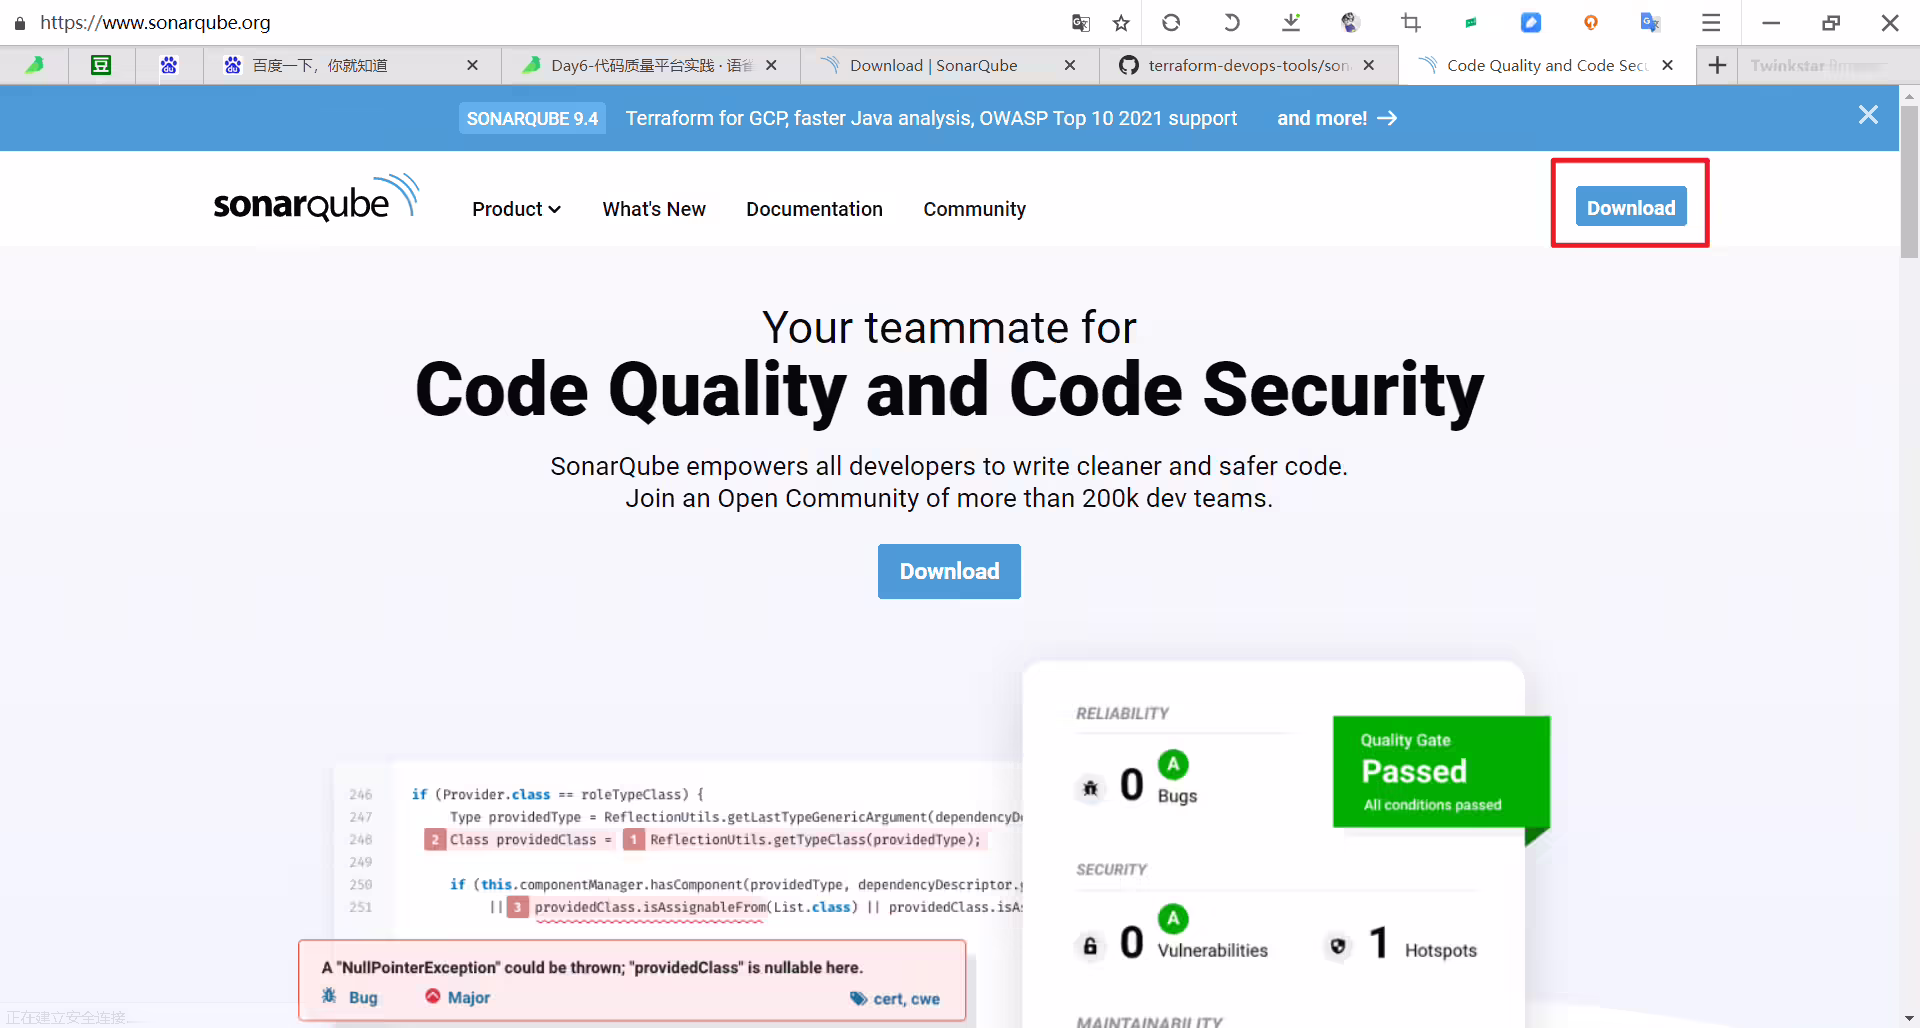Start the screenshot crop tool
The image size is (1920, 1028).
[x=1411, y=22]
